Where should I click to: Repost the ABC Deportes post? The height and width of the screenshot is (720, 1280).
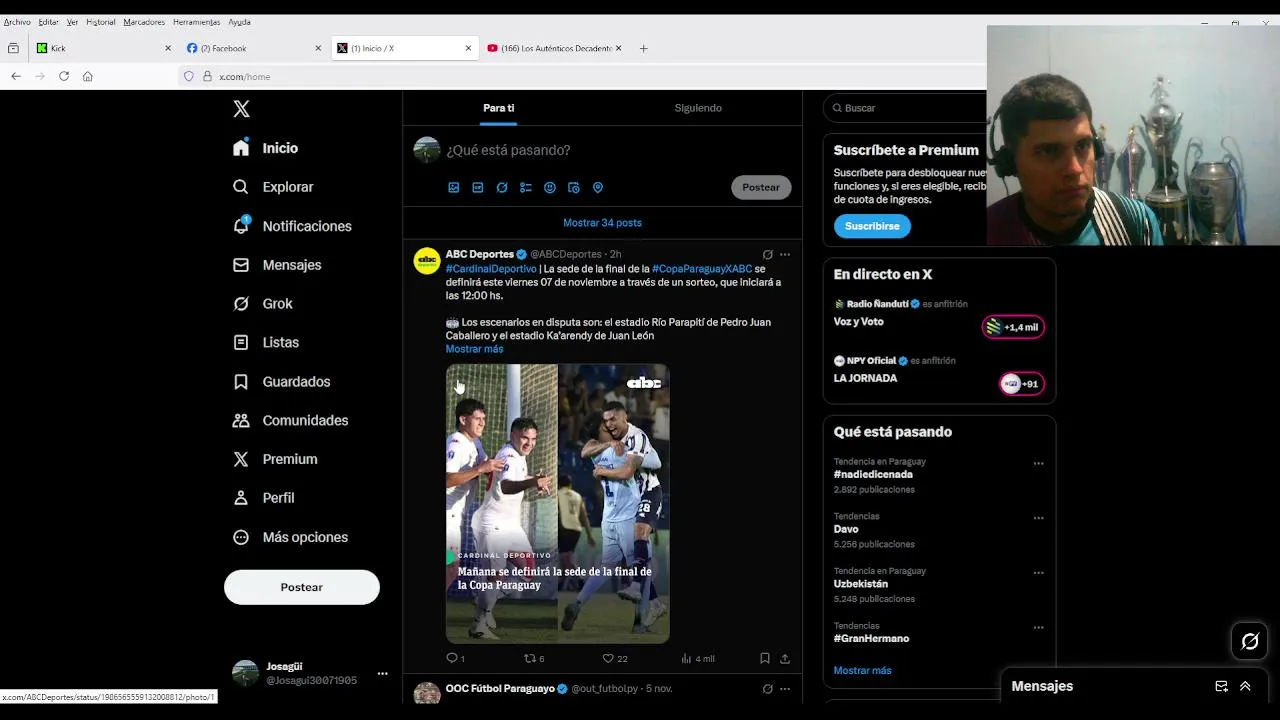[534, 658]
